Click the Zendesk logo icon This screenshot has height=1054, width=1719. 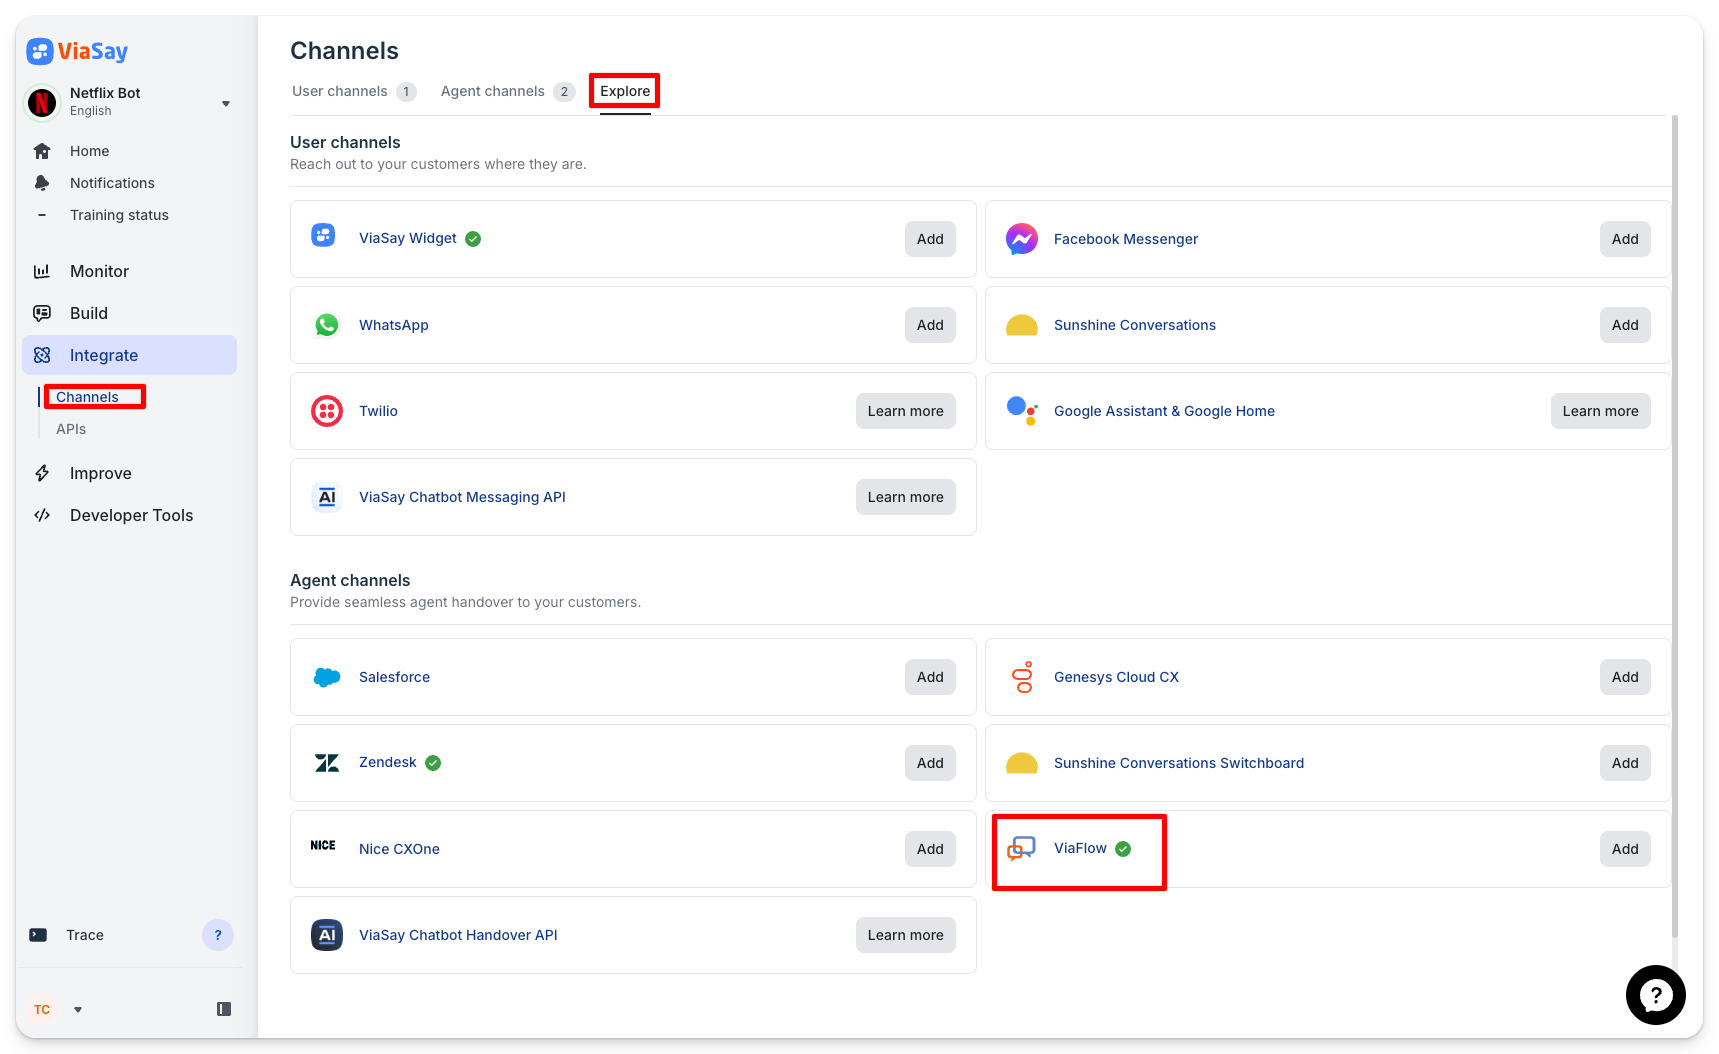tap(327, 763)
